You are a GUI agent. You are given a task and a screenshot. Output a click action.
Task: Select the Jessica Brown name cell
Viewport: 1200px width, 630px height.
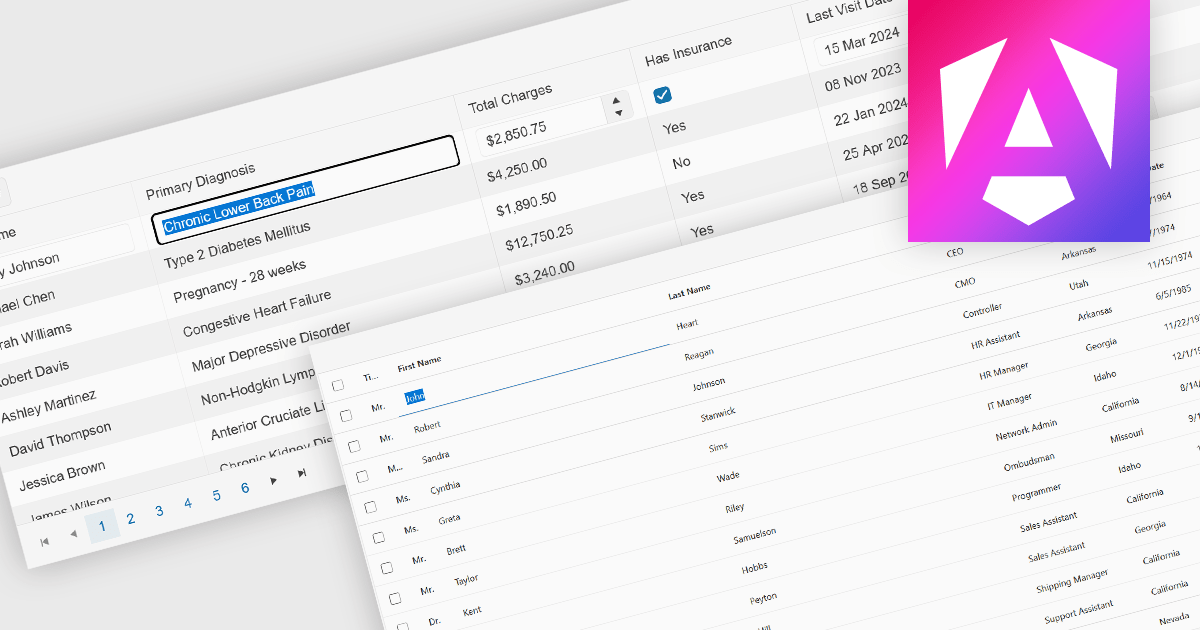(x=62, y=476)
